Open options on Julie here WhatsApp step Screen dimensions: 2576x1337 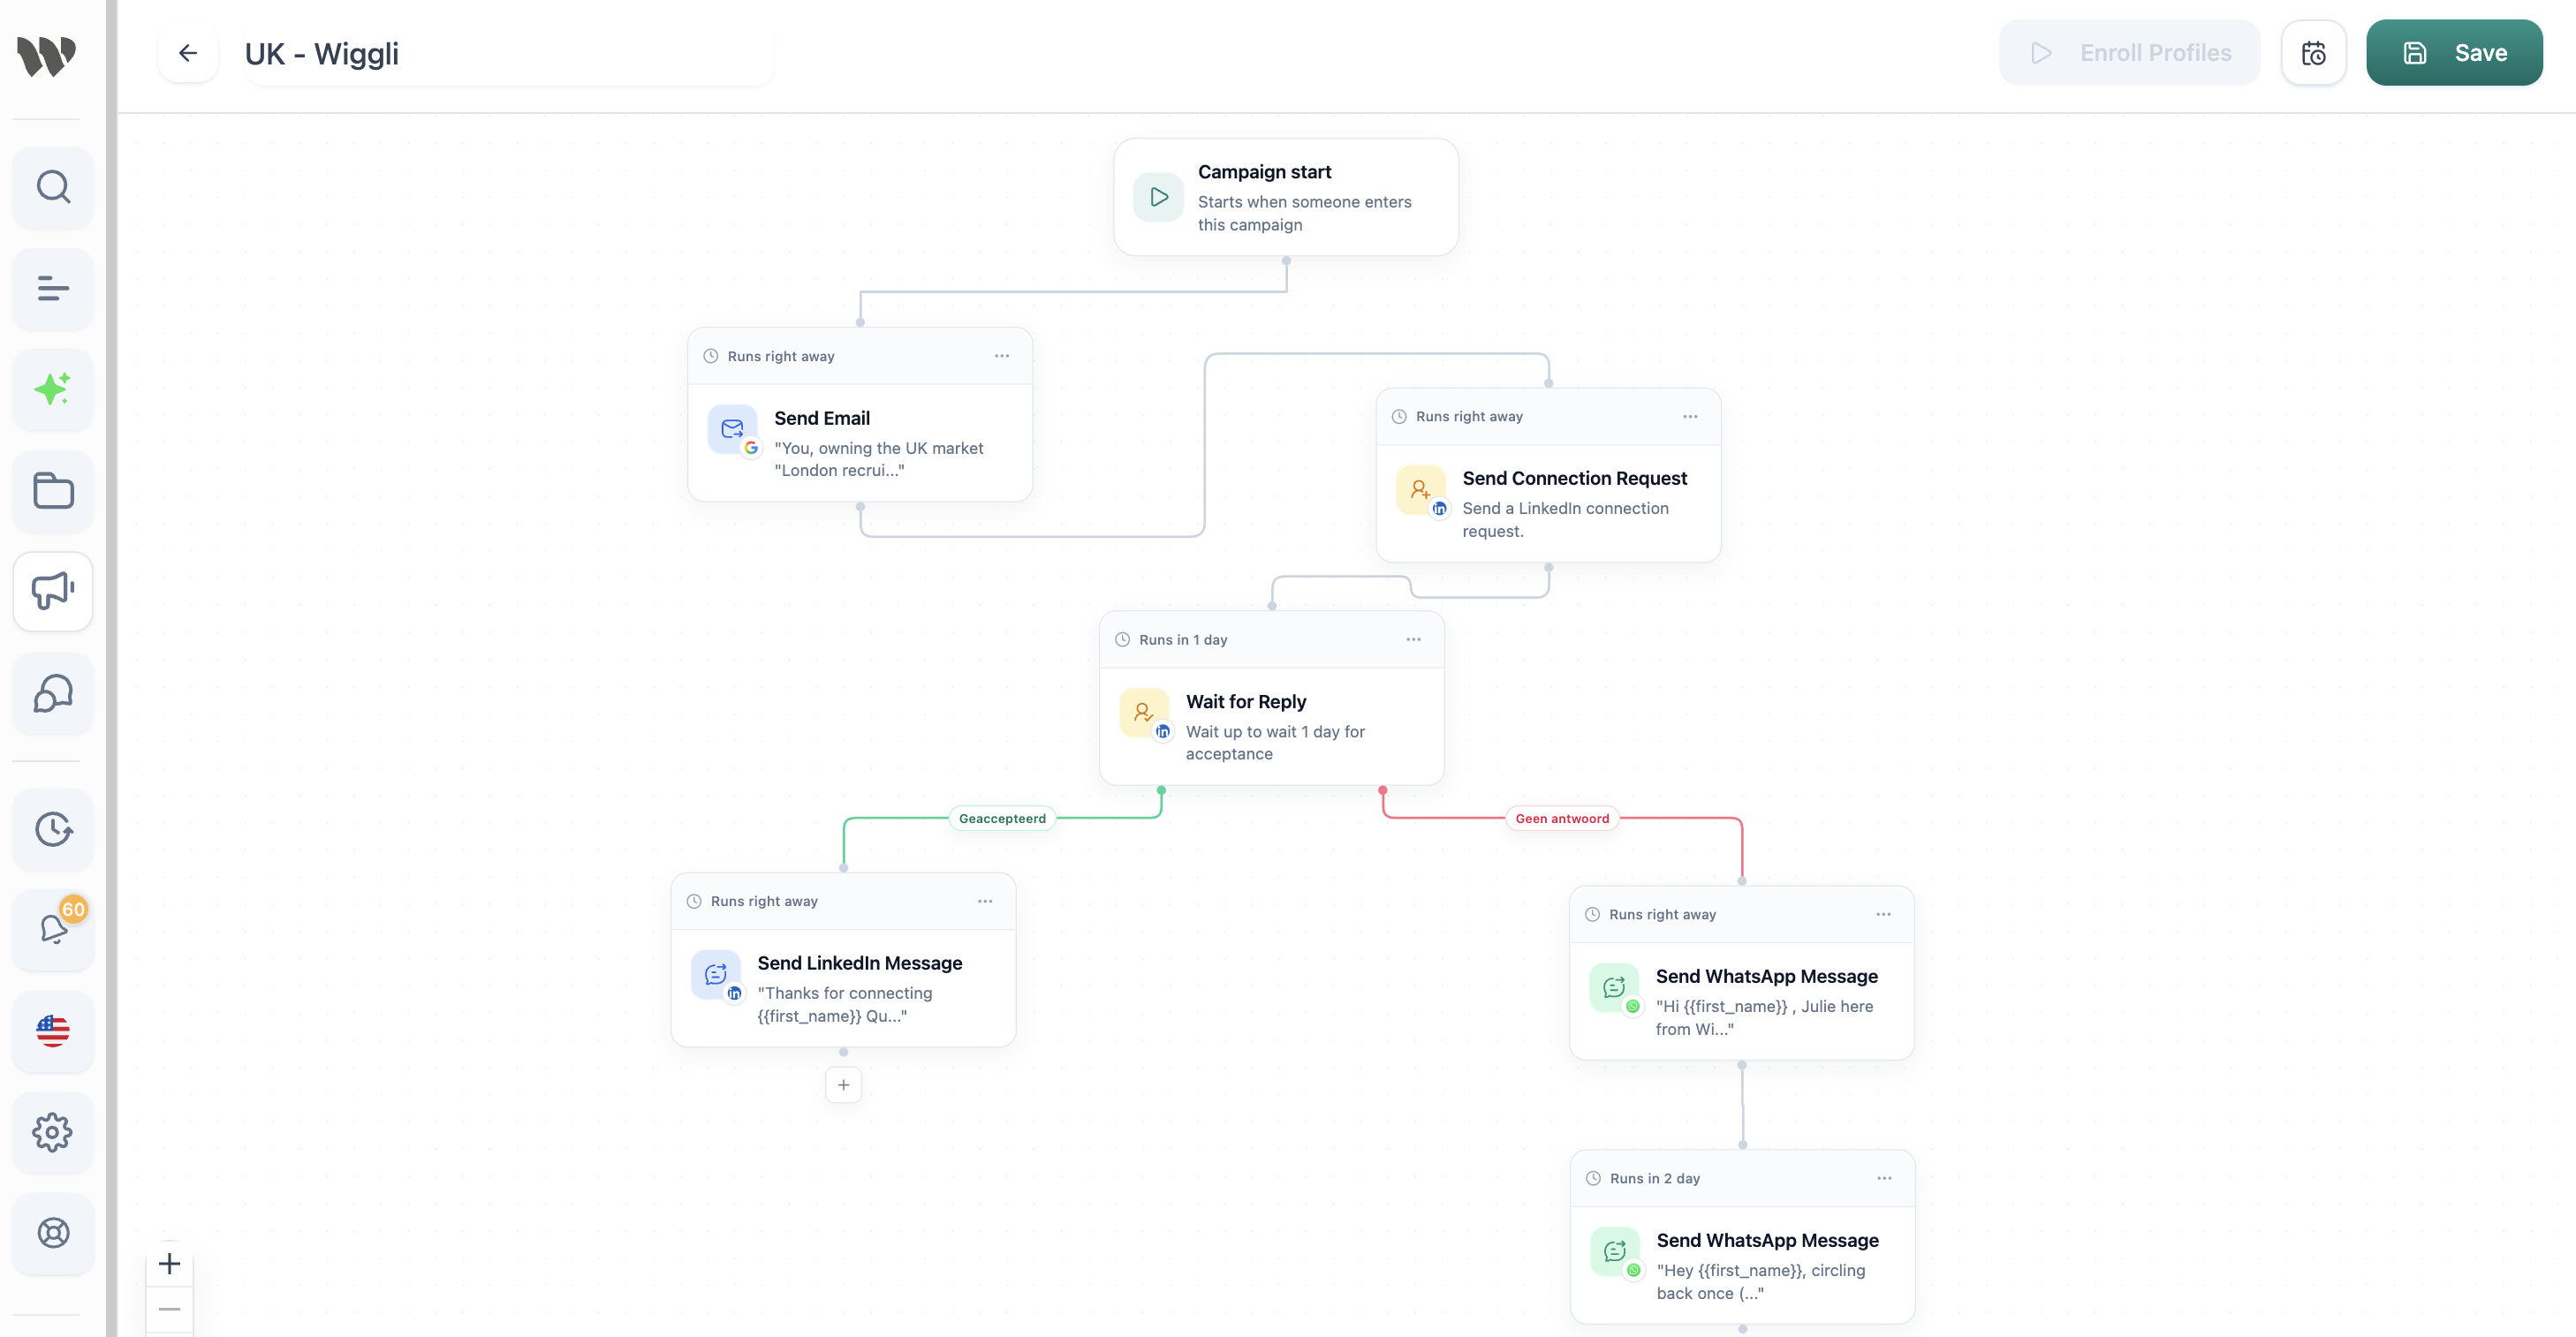1883,914
